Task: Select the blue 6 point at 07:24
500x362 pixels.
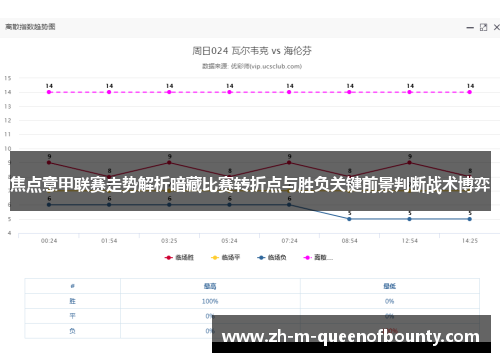Action: click(x=289, y=205)
